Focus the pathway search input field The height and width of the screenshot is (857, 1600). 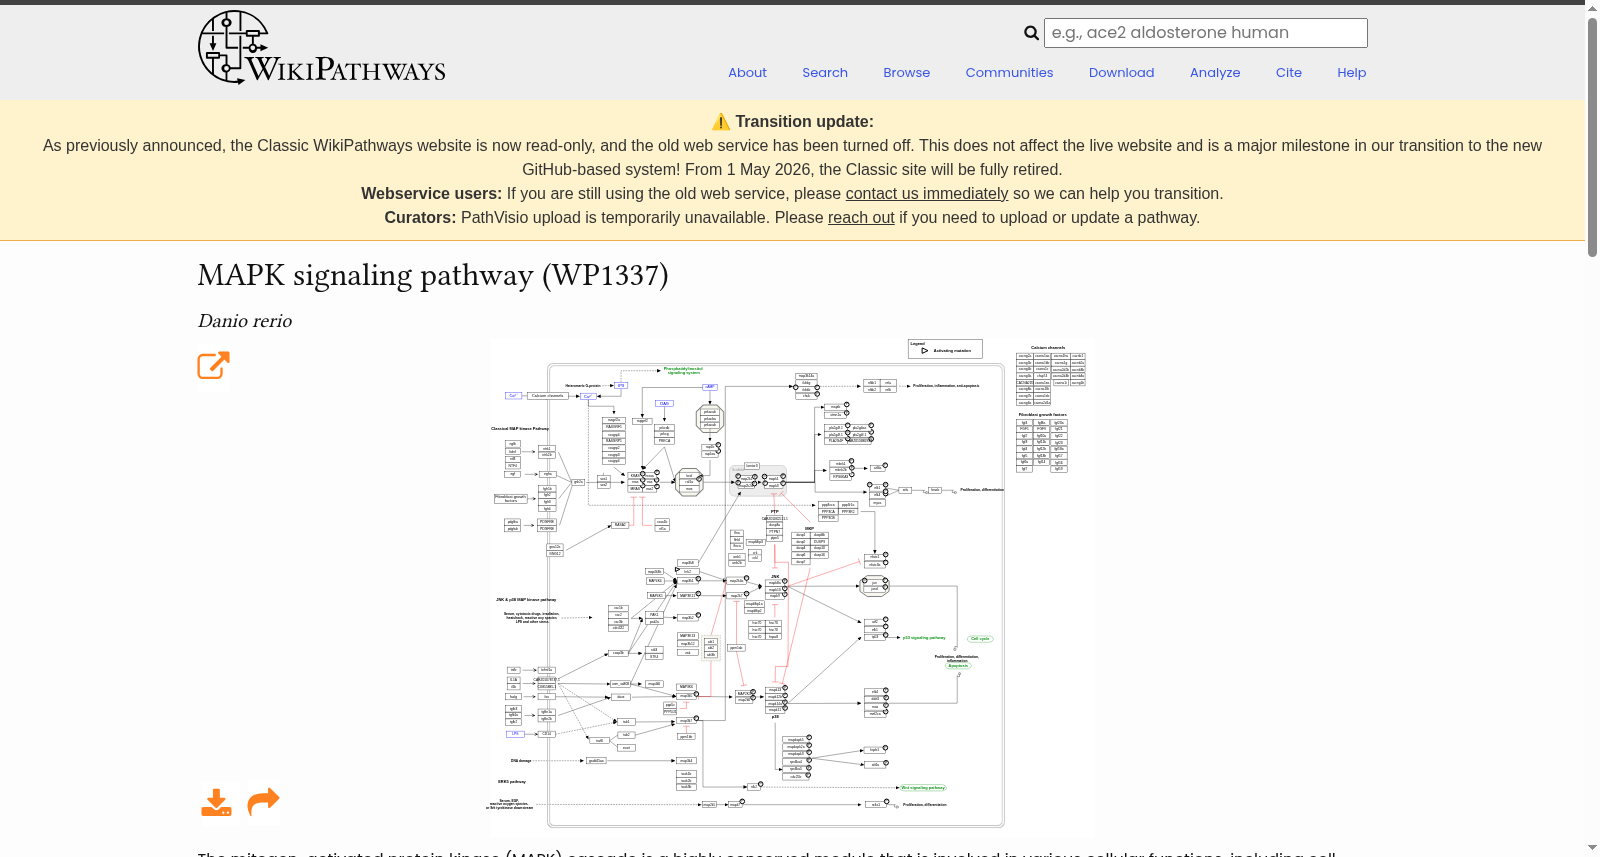pyautogui.click(x=1205, y=33)
